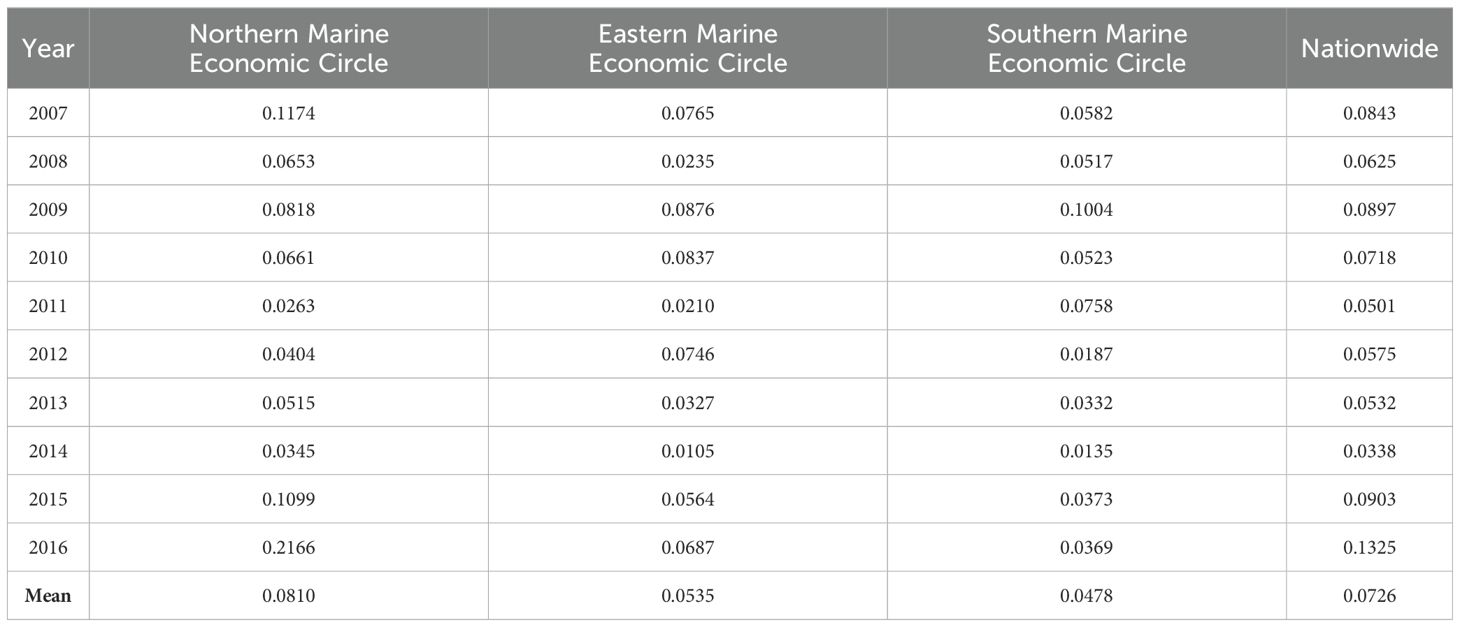This screenshot has height=627, width=1460.
Task: Select Southern value 0.1004 for 2009
Action: (1087, 210)
